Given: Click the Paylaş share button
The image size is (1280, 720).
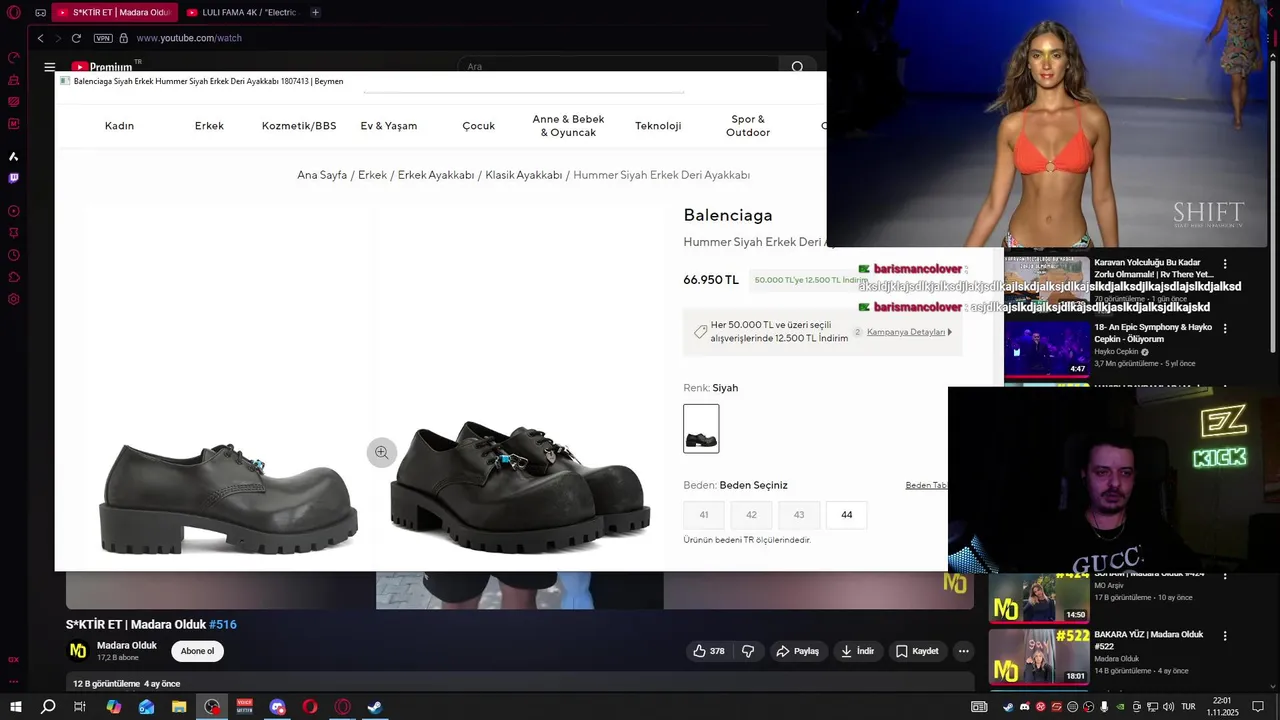Looking at the screenshot, I should coord(797,651).
